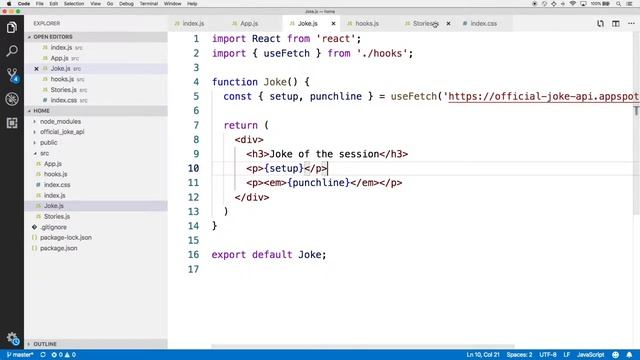Screen dimensions: 640x360
Task: Collapse the HOME folder section
Action: (x=96, y=111)
